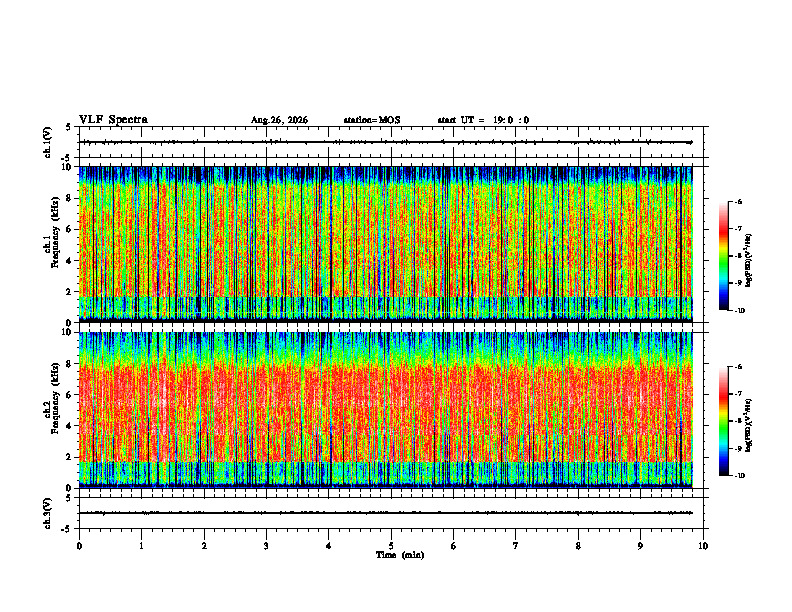
Task: Click tick label "3" on the time axis
Action: [266, 546]
